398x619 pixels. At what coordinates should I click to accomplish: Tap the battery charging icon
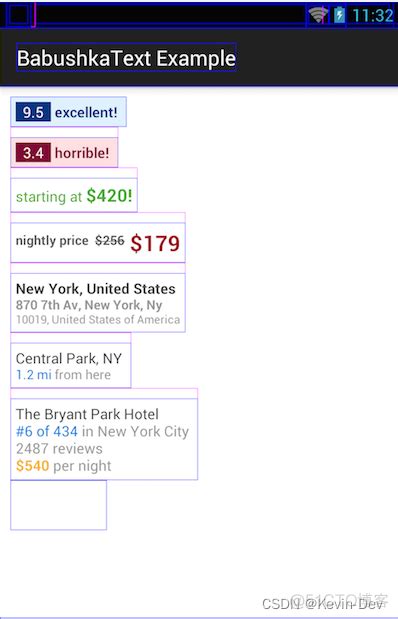click(339, 15)
